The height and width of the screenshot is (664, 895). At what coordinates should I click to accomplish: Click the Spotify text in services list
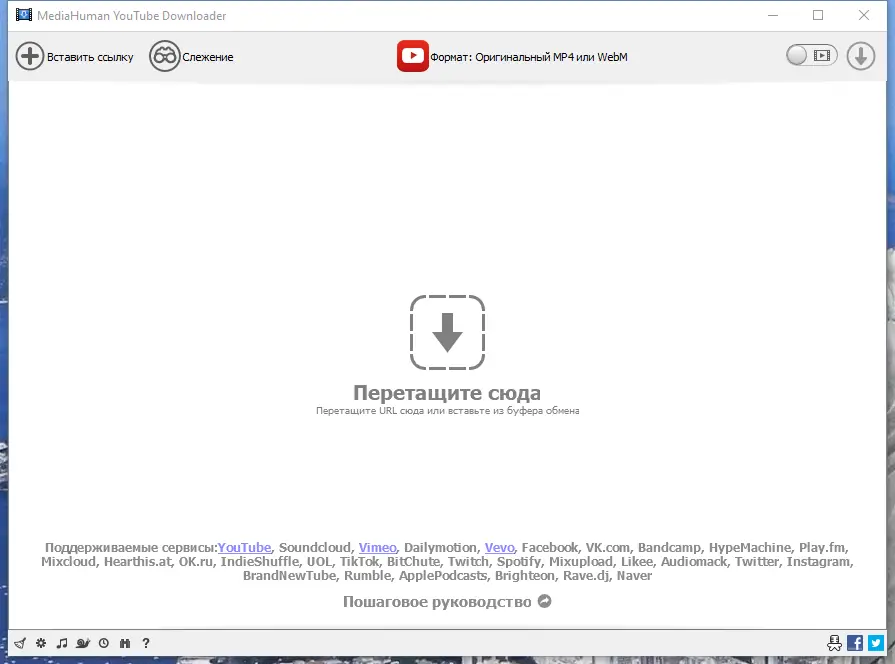[x=518, y=562]
